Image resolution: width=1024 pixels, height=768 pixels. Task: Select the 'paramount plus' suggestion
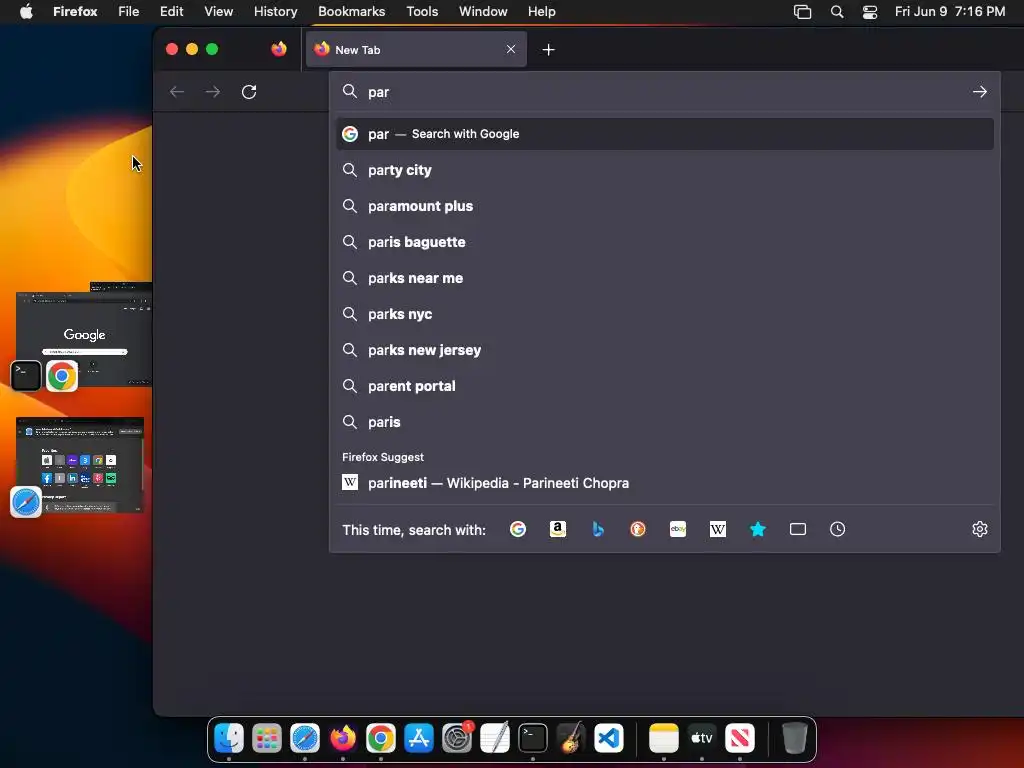665,206
